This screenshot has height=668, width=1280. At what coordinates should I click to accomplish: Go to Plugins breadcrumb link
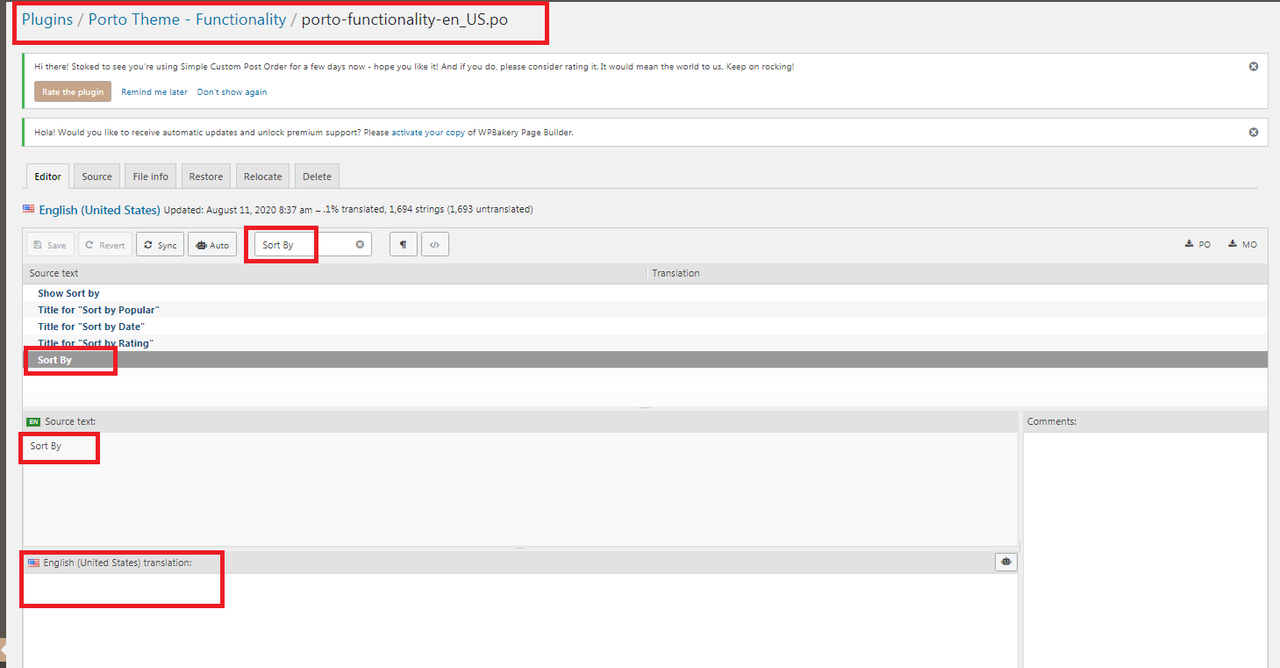click(x=47, y=19)
